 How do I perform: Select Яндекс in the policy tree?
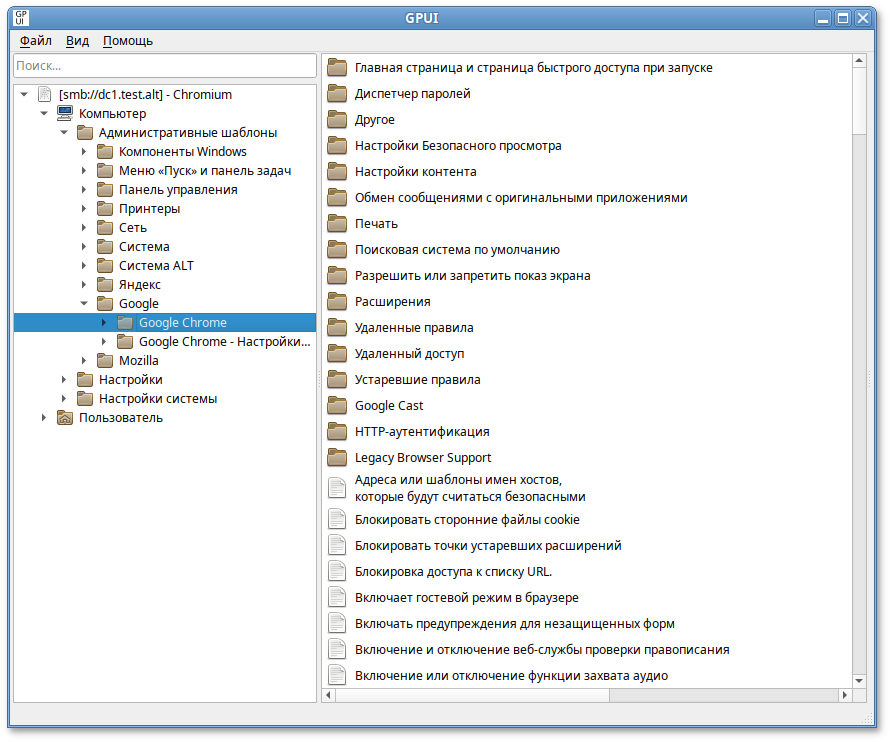pos(139,285)
